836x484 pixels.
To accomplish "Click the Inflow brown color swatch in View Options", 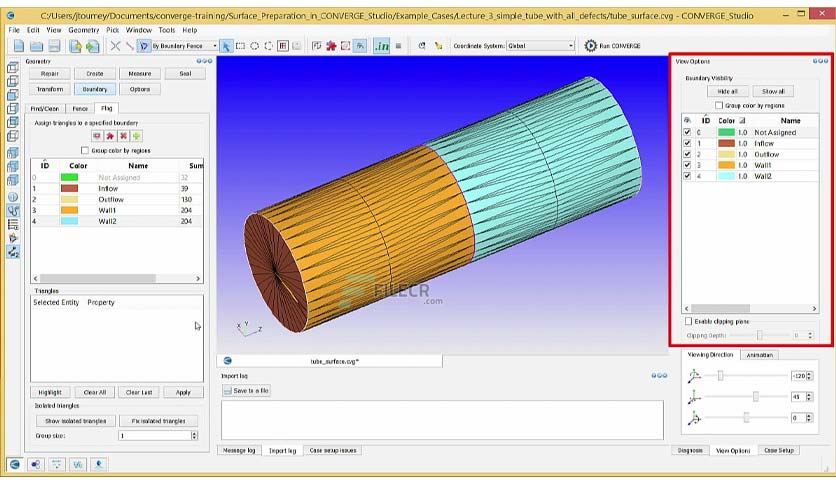I will pyautogui.click(x=726, y=143).
